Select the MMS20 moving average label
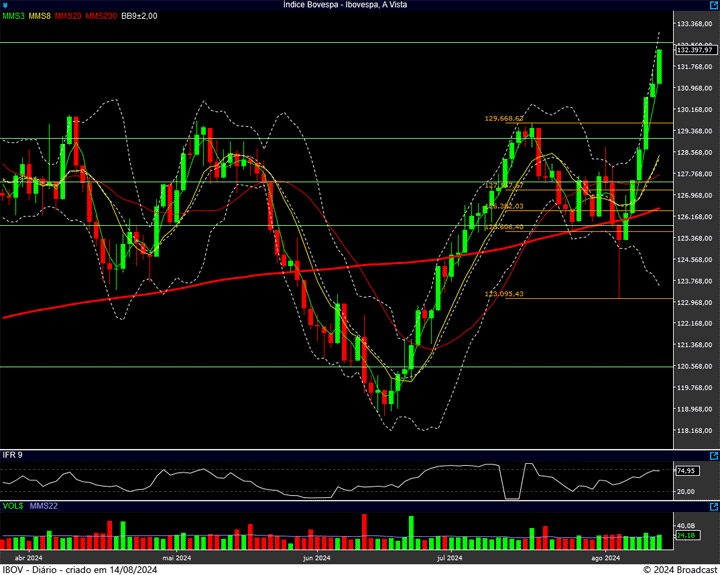This screenshot has width=720, height=575. (68, 16)
